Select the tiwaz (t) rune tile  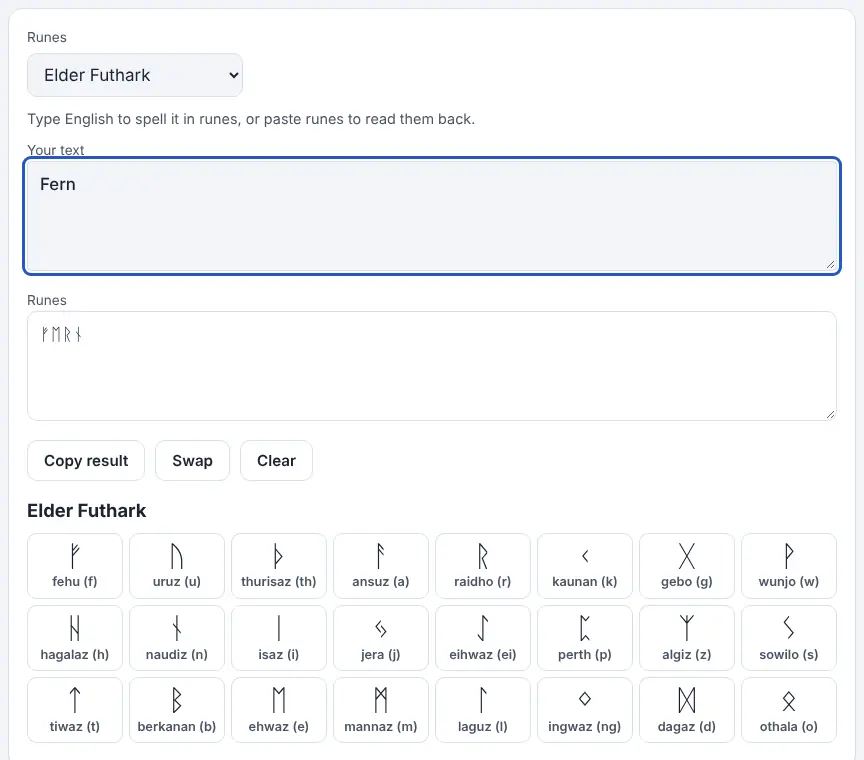click(x=75, y=710)
